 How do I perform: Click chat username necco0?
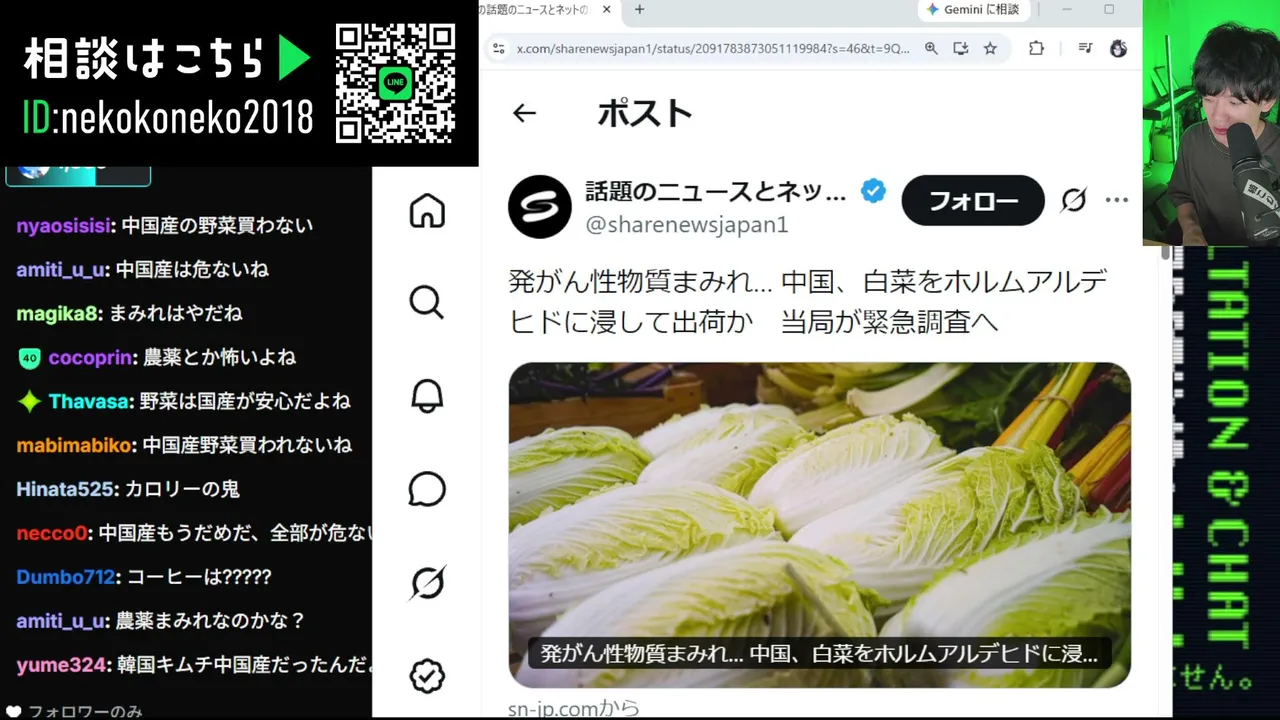52,534
